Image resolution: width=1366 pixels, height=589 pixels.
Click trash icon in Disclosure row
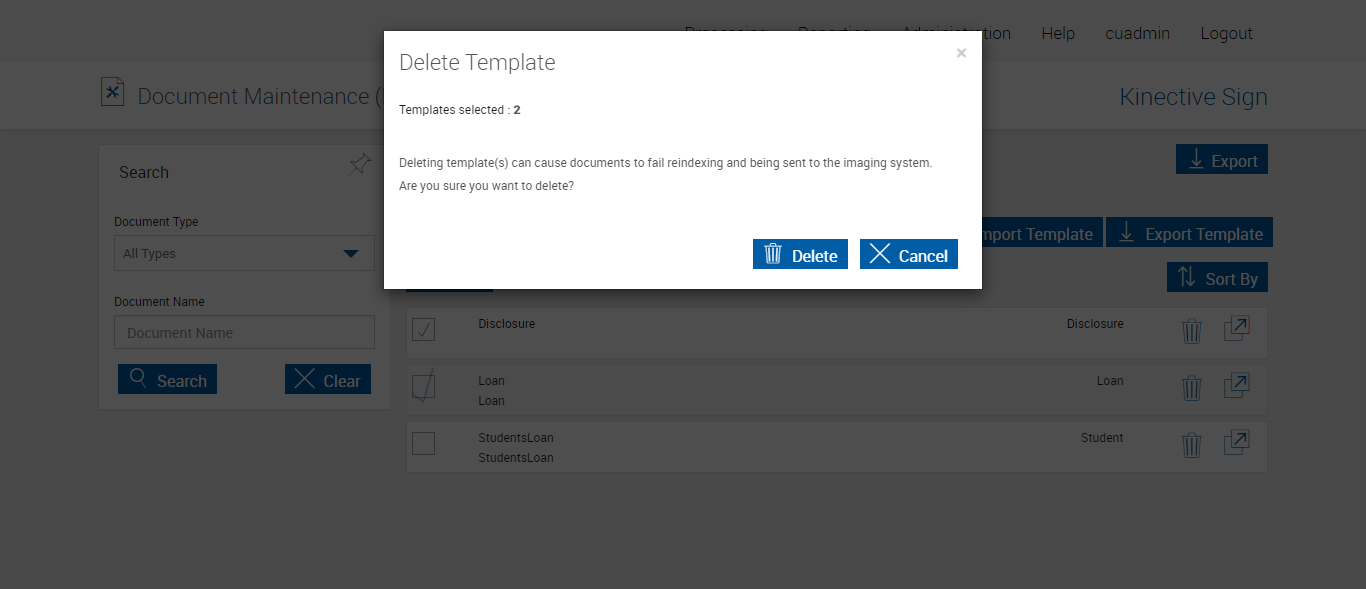tap(1191, 331)
